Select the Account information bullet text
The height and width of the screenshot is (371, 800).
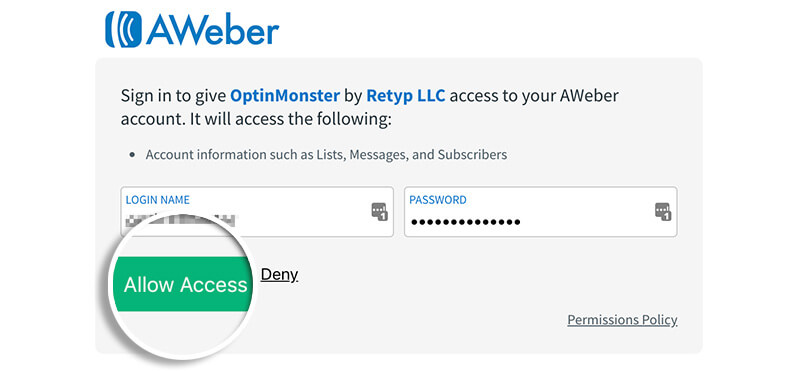click(326, 155)
